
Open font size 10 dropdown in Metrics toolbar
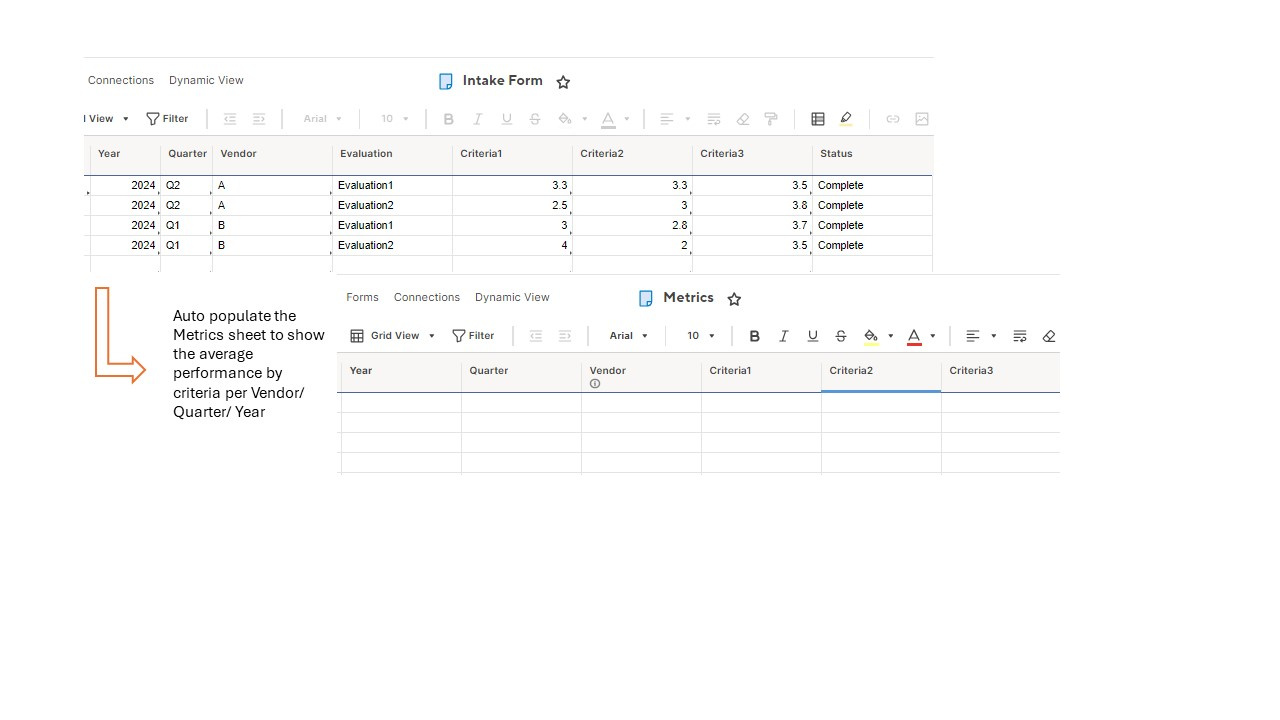(x=701, y=336)
